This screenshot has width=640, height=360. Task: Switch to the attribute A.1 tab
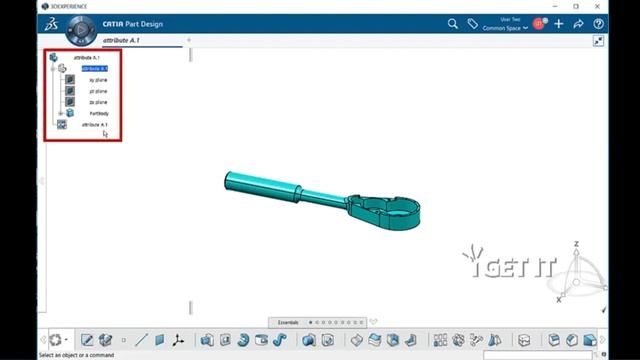pyautogui.click(x=121, y=40)
